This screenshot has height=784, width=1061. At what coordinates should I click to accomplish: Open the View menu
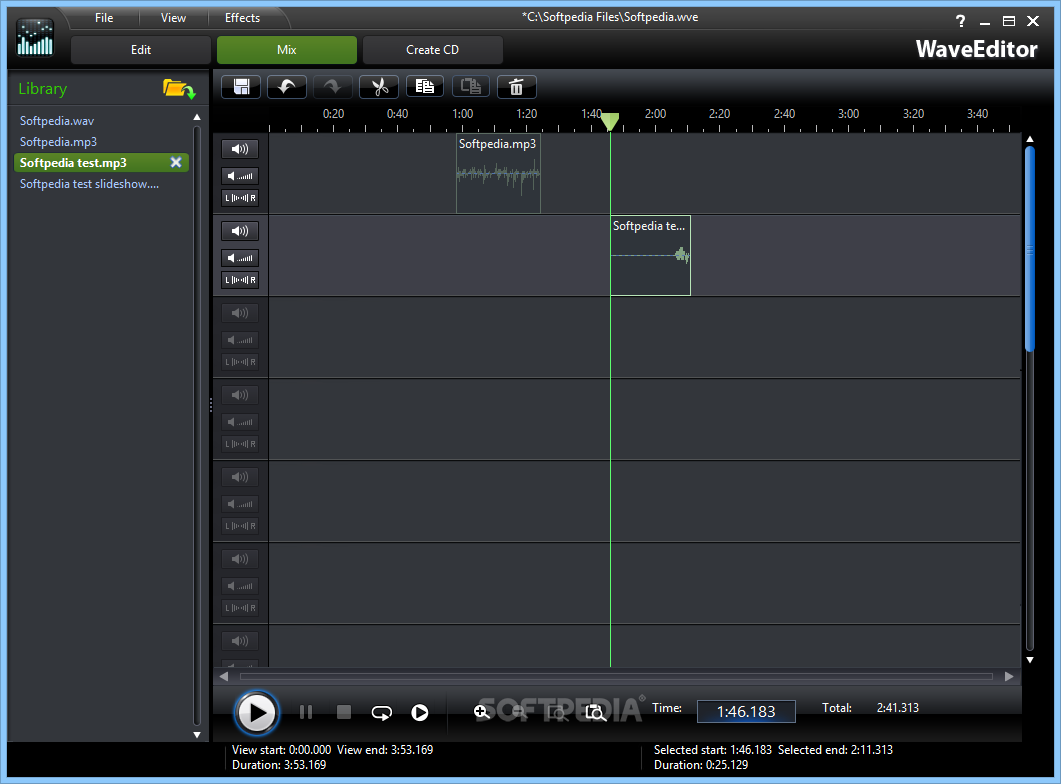[x=173, y=18]
